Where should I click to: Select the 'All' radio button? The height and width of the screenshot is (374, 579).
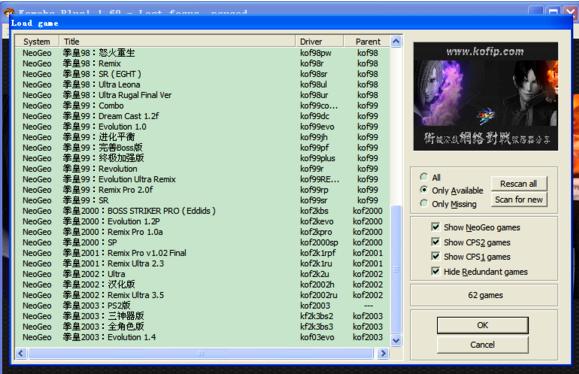424,177
